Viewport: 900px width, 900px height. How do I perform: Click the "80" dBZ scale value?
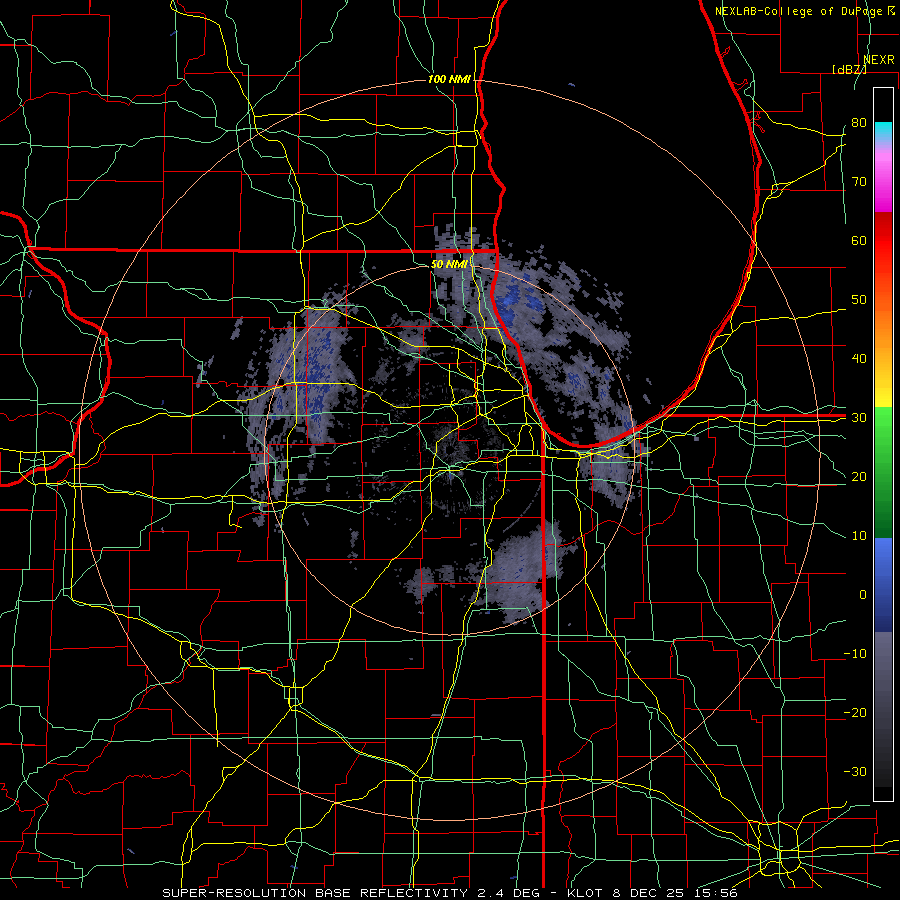[x=859, y=123]
